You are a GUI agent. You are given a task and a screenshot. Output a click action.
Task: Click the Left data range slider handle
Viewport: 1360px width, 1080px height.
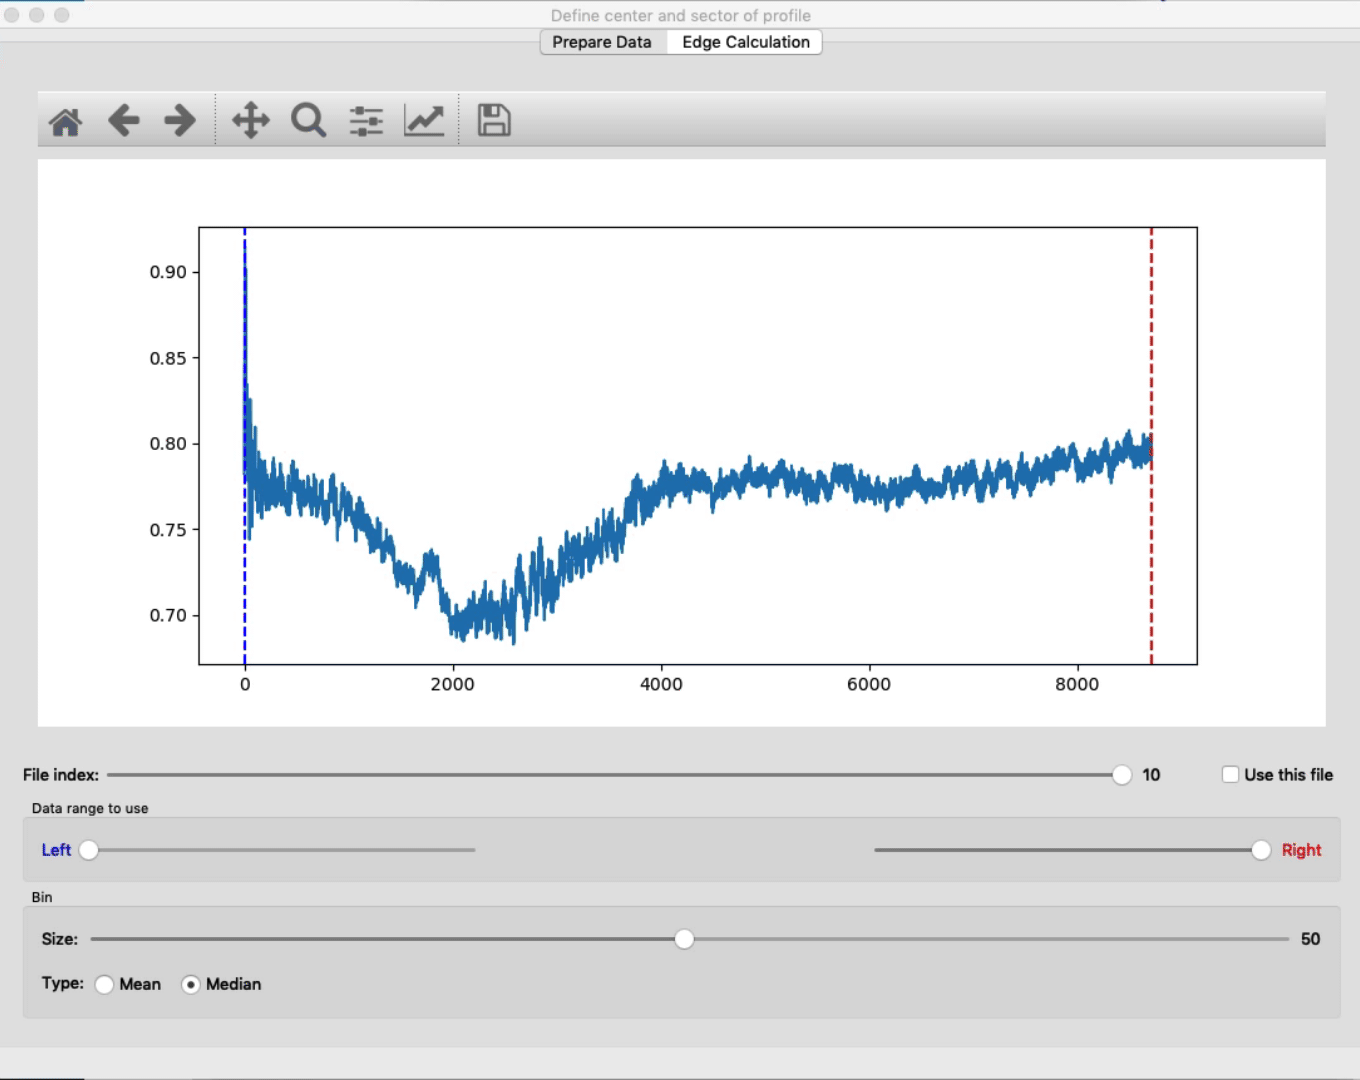click(x=89, y=850)
